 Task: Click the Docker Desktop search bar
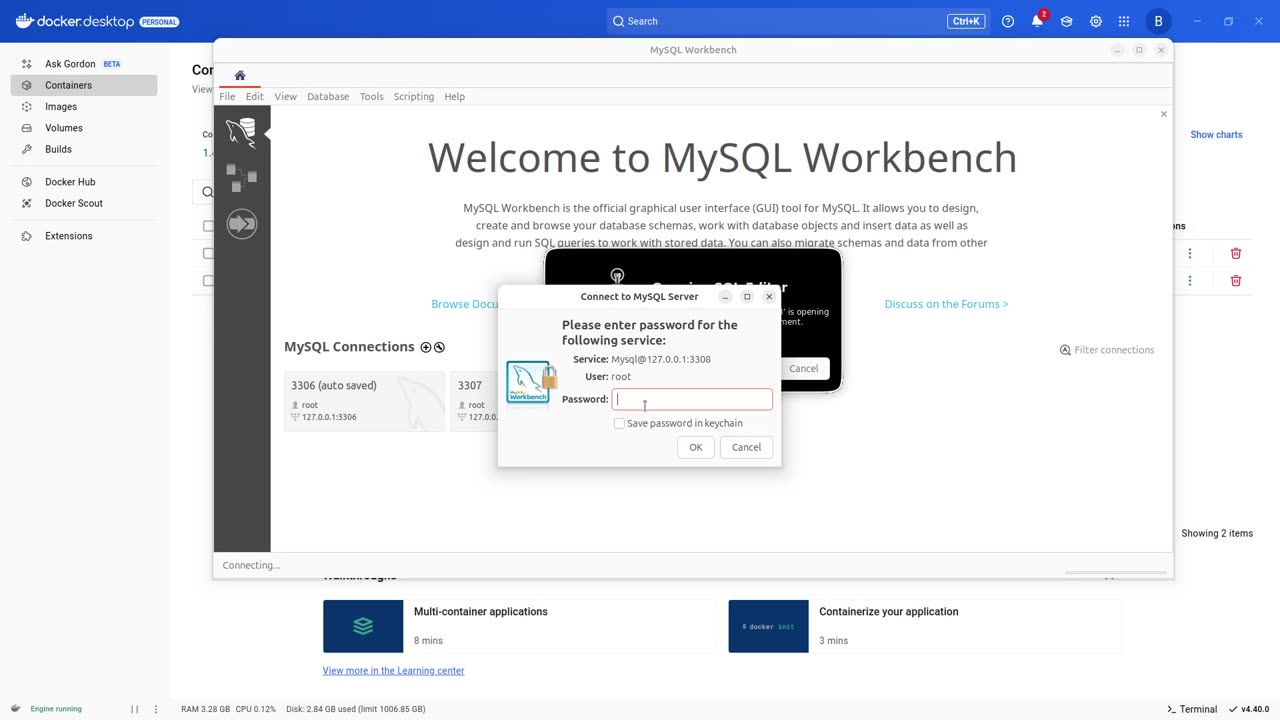coord(797,21)
